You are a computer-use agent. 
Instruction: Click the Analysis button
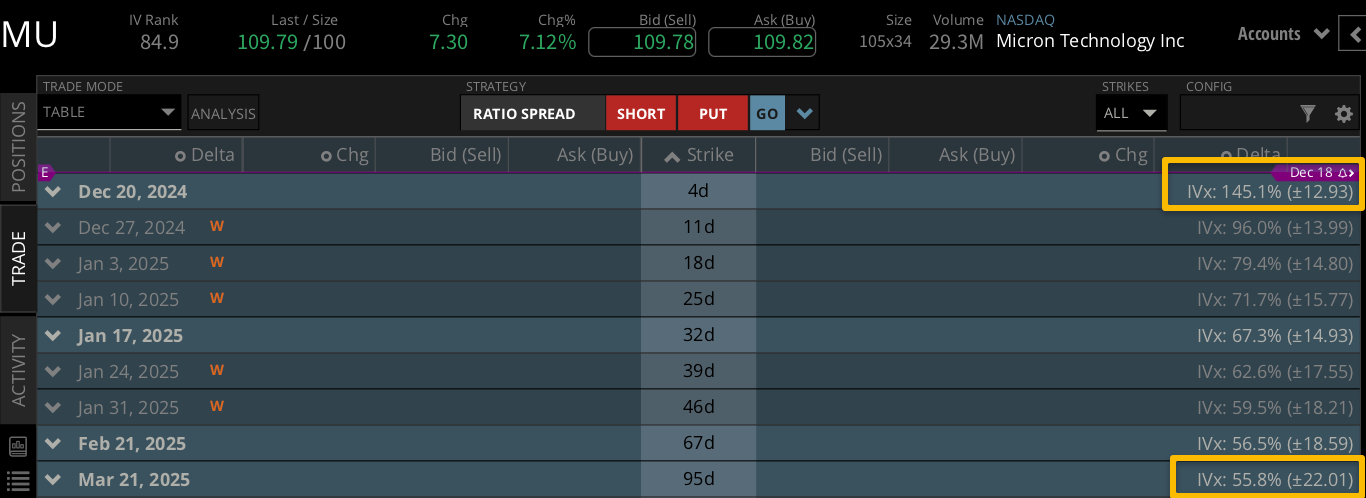(223, 114)
